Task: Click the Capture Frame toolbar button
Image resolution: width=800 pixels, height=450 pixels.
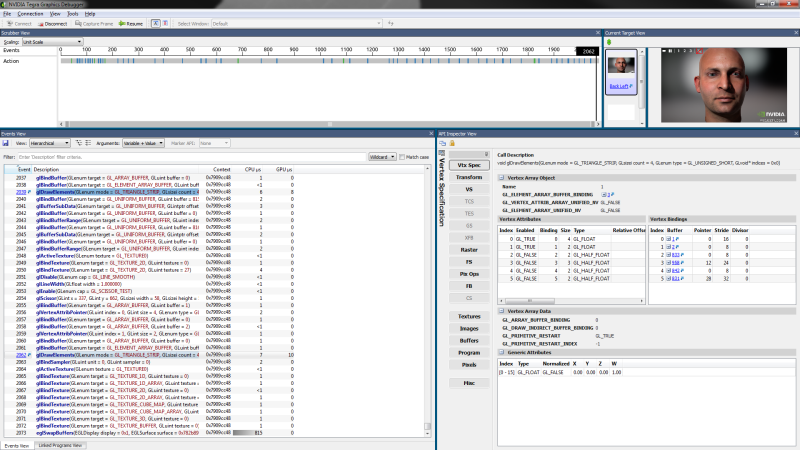Action: (x=94, y=23)
